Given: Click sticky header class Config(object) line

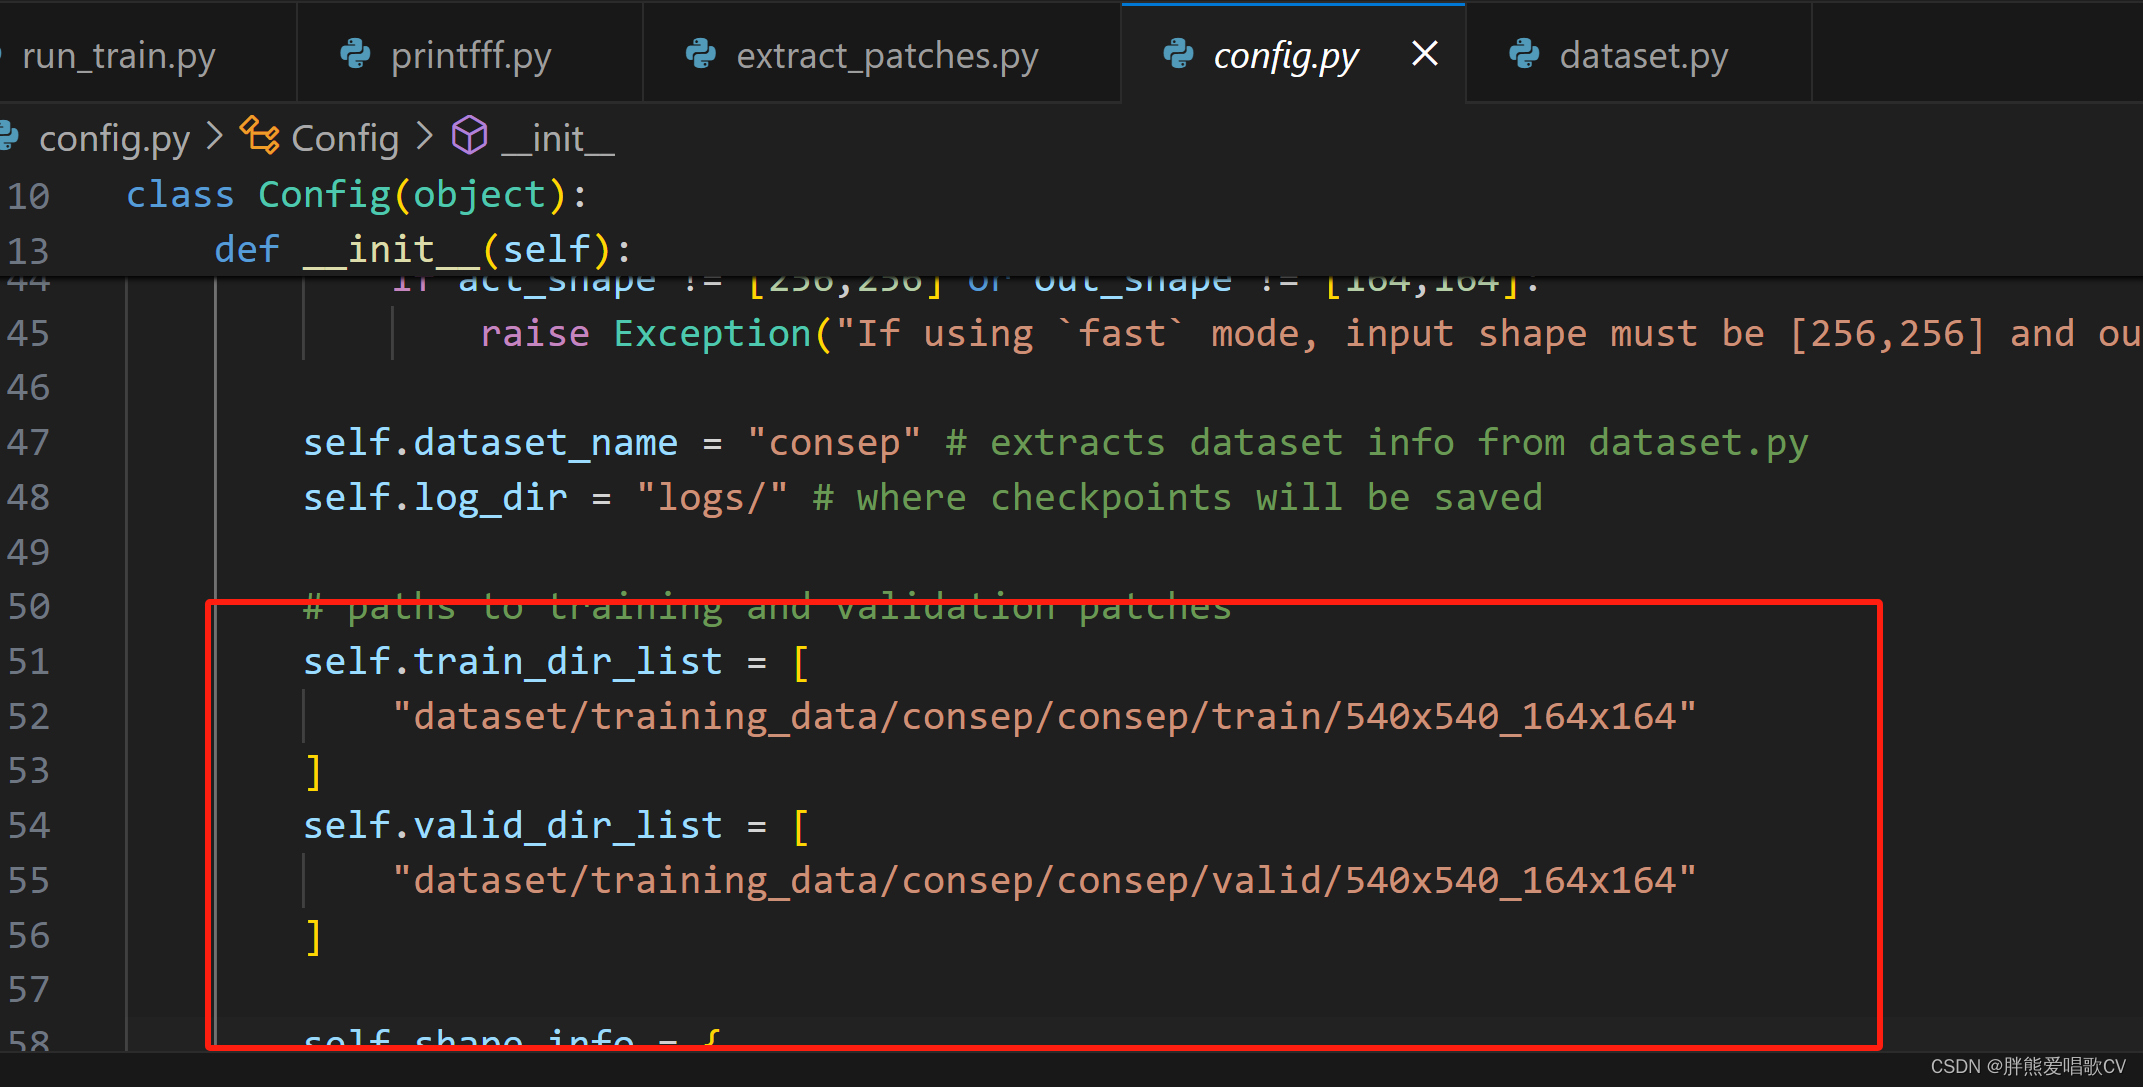Looking at the screenshot, I should pyautogui.click(x=355, y=194).
